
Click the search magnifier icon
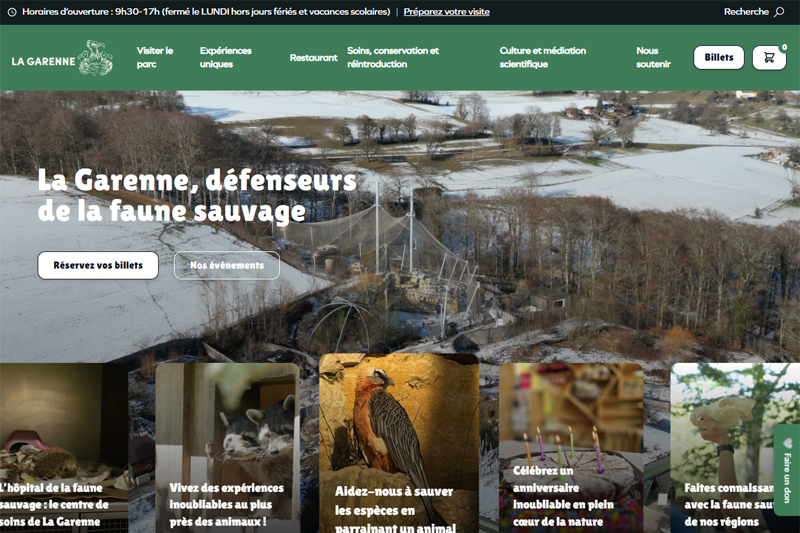(779, 12)
